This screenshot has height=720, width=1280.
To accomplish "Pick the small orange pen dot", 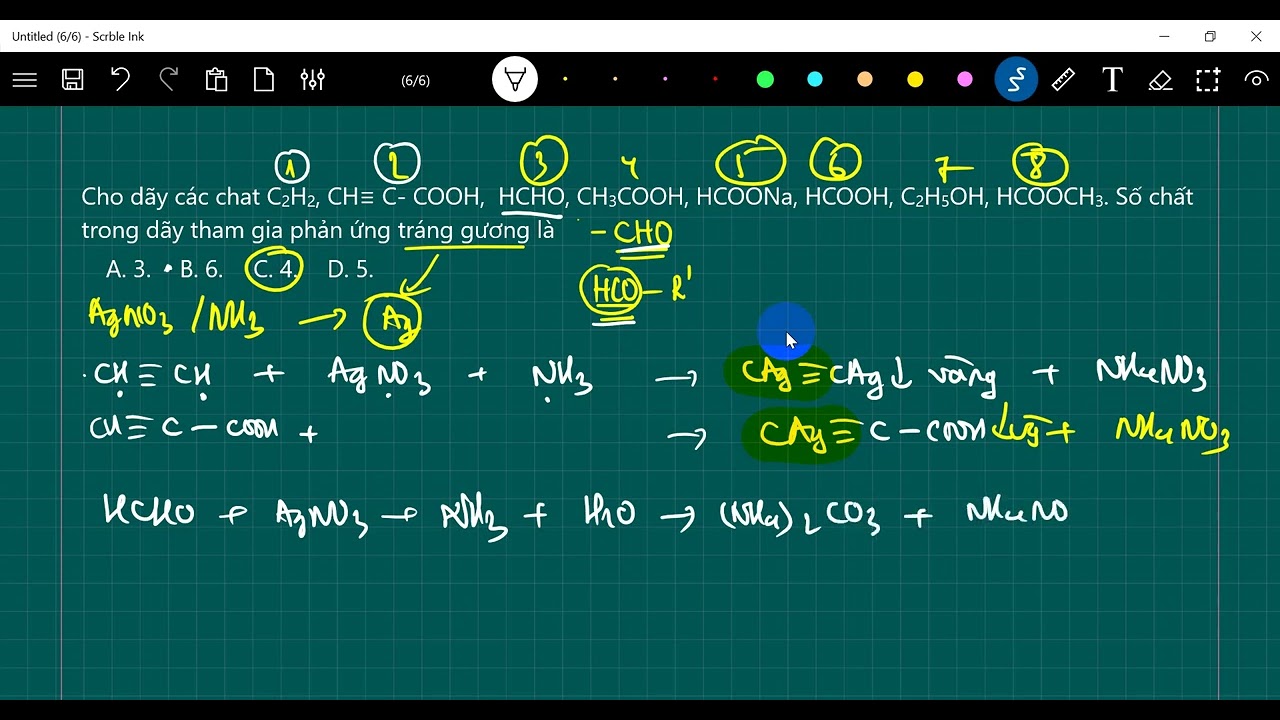I will coord(615,80).
